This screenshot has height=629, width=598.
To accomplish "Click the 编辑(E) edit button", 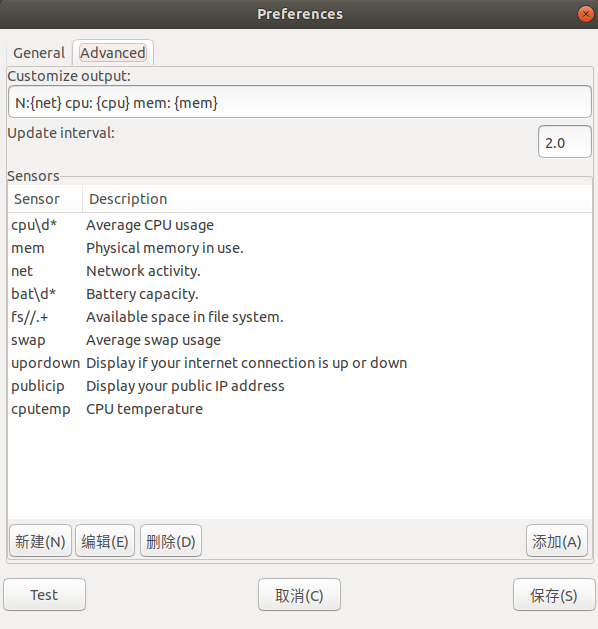I will pos(105,541).
